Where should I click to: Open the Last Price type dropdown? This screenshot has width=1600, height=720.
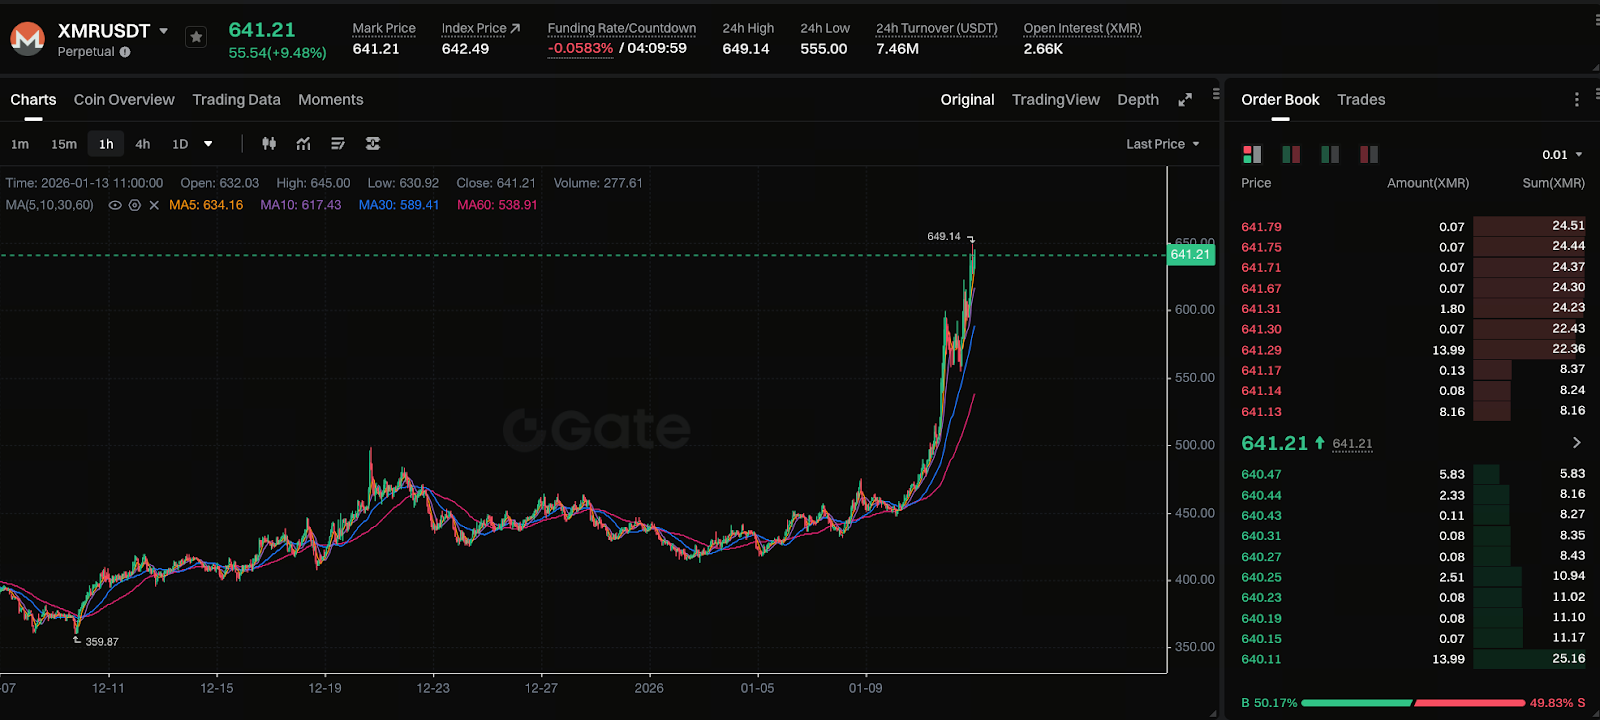tap(1162, 144)
